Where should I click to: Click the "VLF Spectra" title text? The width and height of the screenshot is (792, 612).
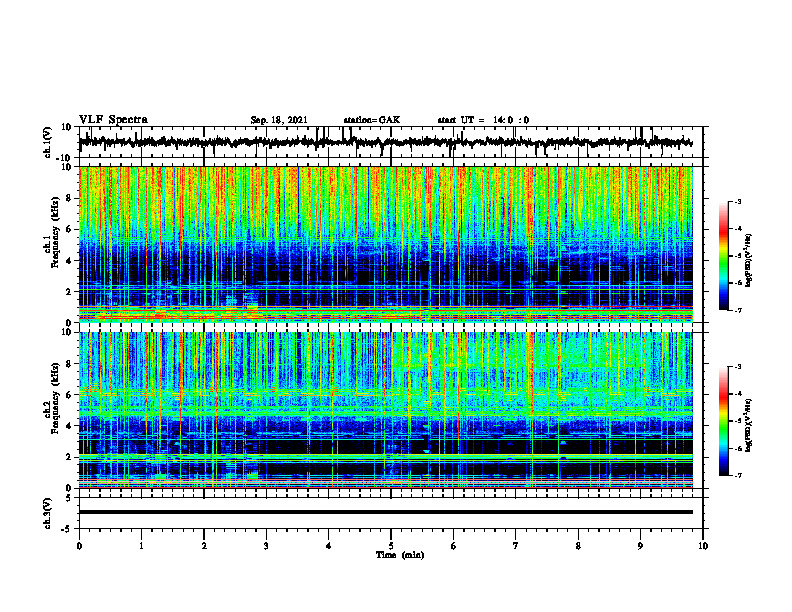pos(113,120)
